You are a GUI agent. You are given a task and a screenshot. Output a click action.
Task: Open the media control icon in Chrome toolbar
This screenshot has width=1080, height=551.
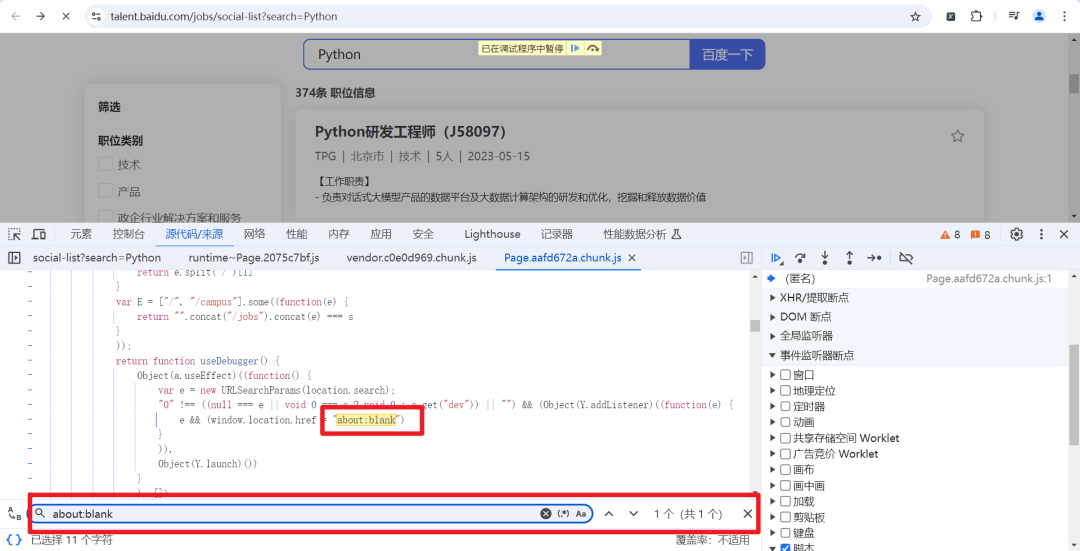coord(1013,16)
